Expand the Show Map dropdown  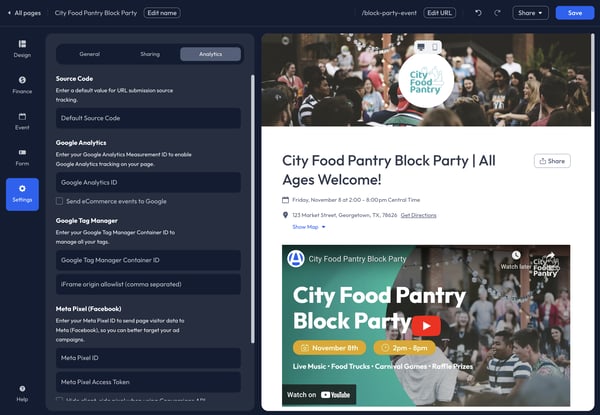(x=309, y=227)
